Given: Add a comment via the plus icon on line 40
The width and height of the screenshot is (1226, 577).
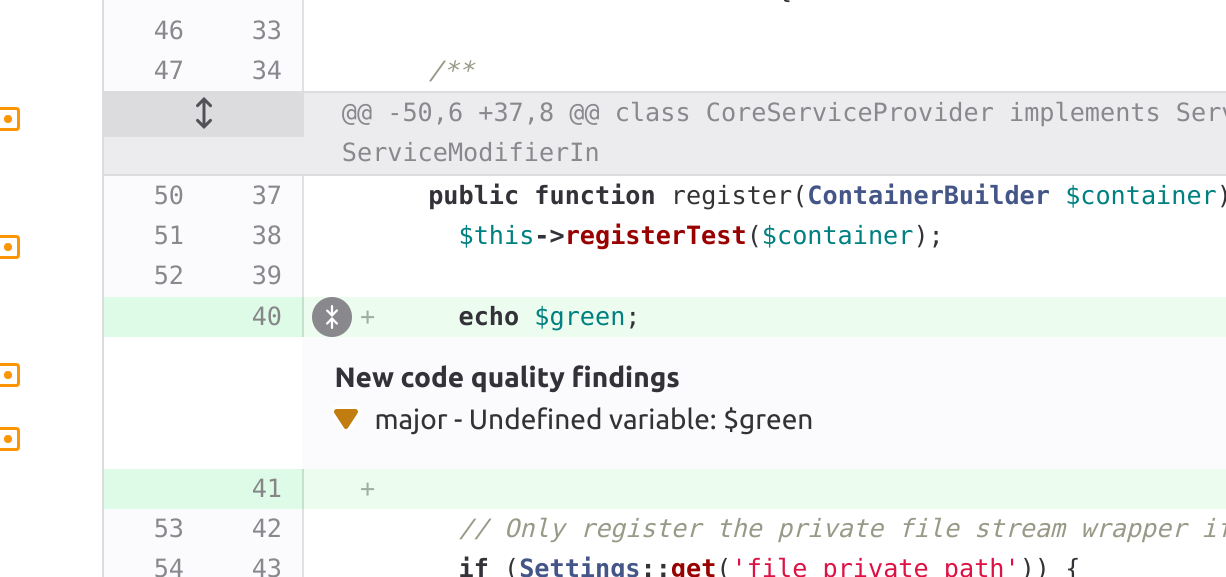Looking at the screenshot, I should [367, 317].
